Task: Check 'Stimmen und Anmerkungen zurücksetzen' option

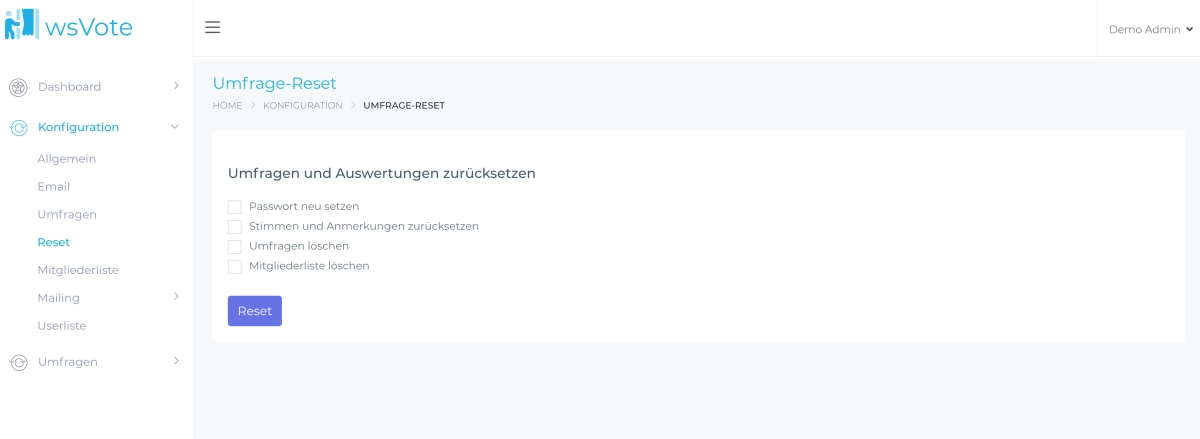Action: point(235,226)
